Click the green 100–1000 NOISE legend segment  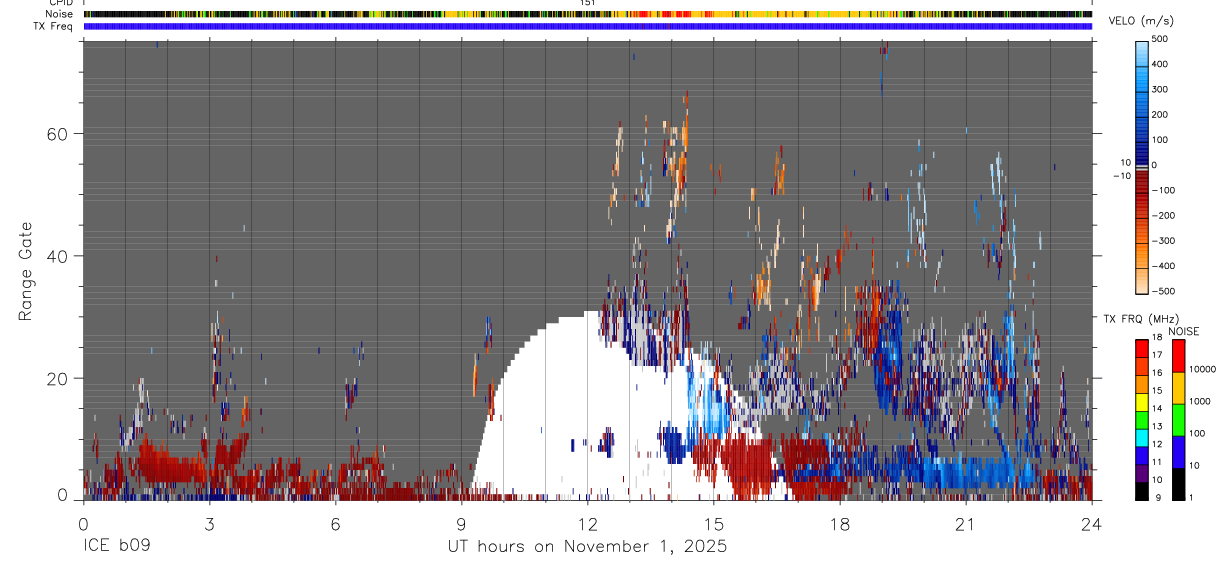1179,420
